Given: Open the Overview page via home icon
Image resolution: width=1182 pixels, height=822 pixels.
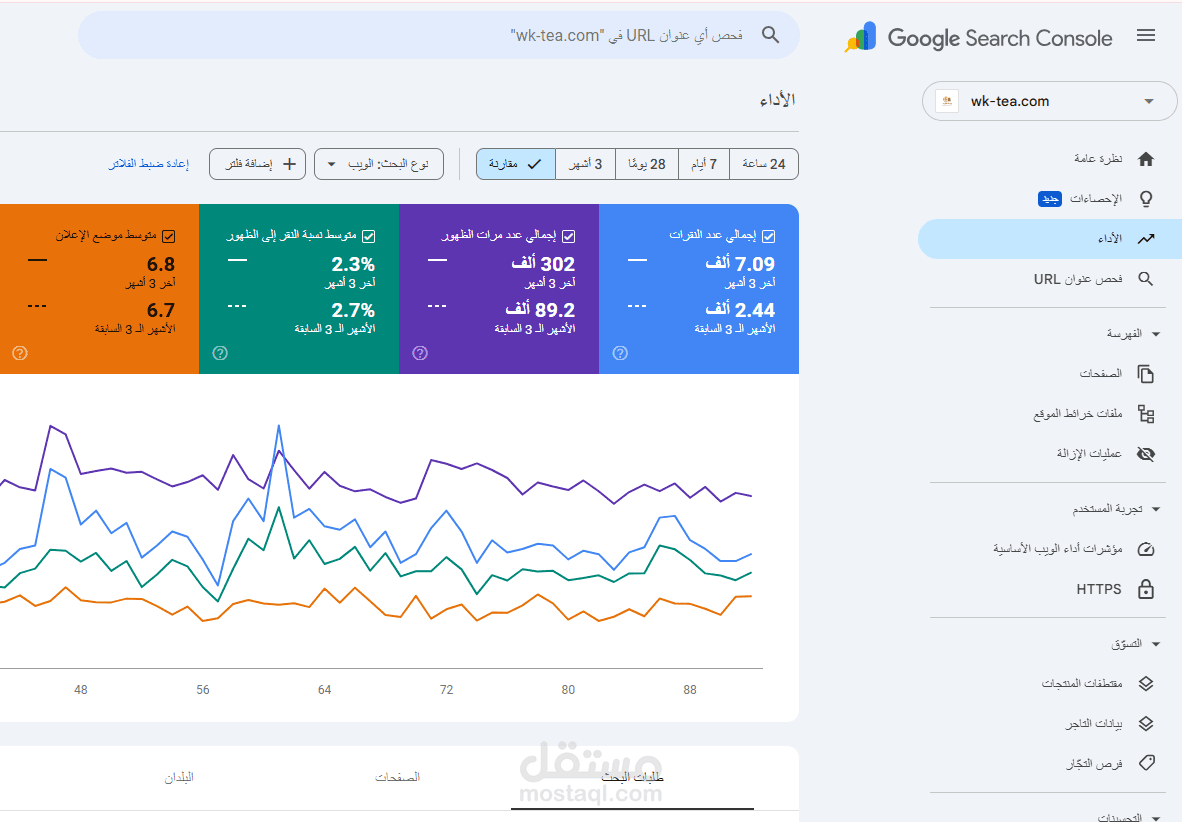Looking at the screenshot, I should (x=1146, y=158).
